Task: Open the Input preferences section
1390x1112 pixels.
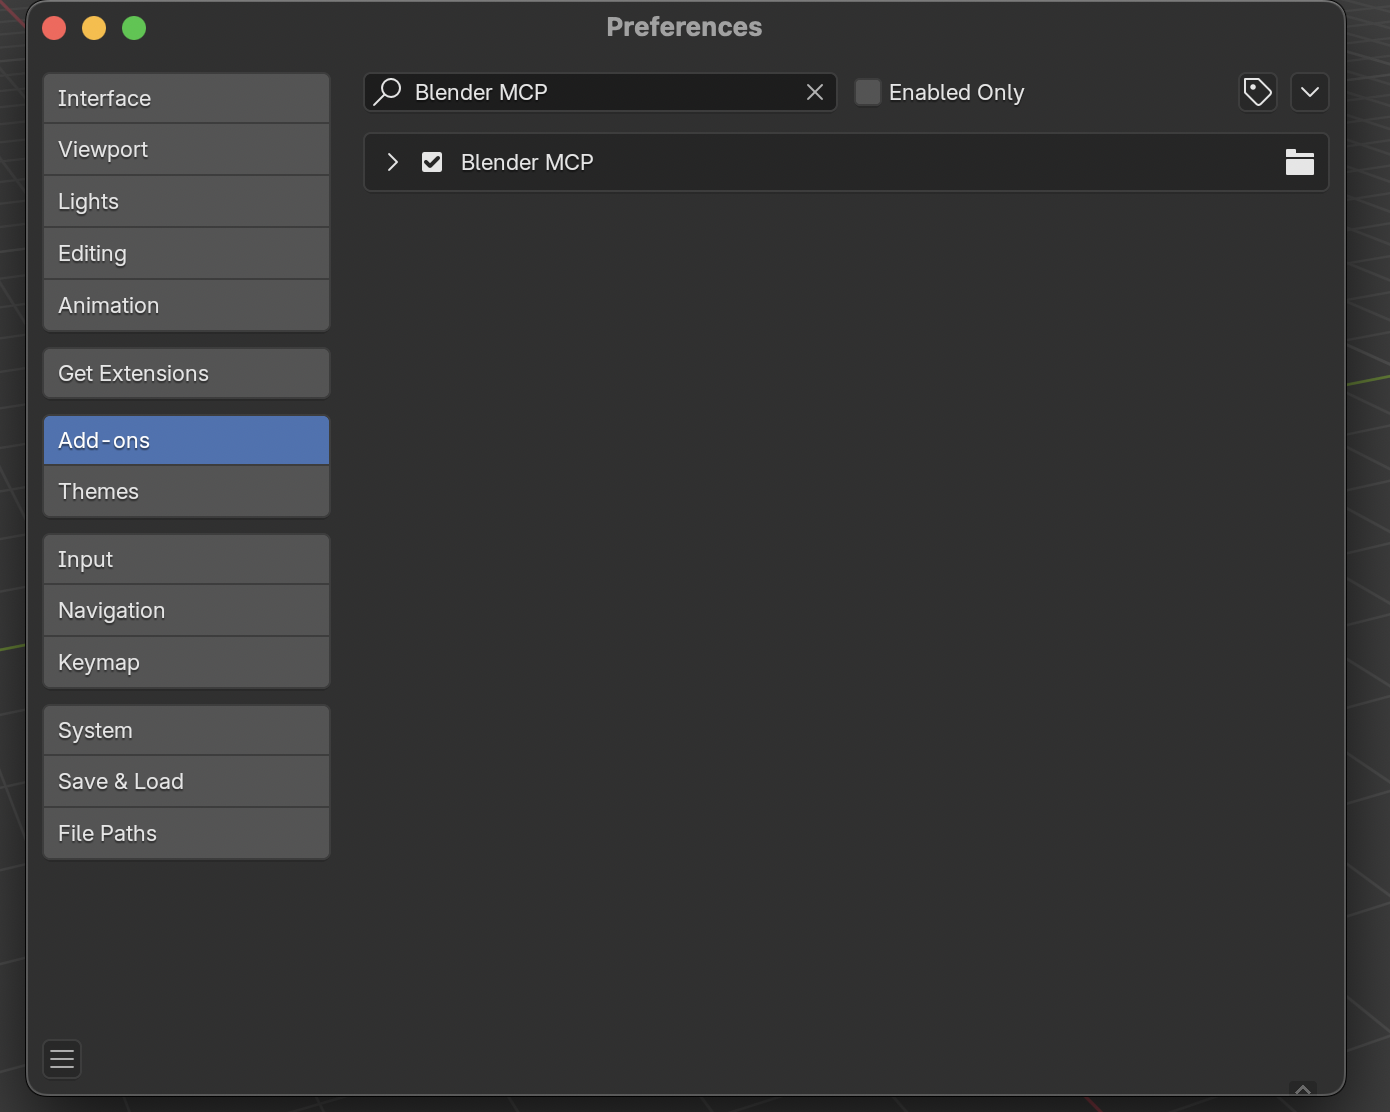Action: (186, 559)
